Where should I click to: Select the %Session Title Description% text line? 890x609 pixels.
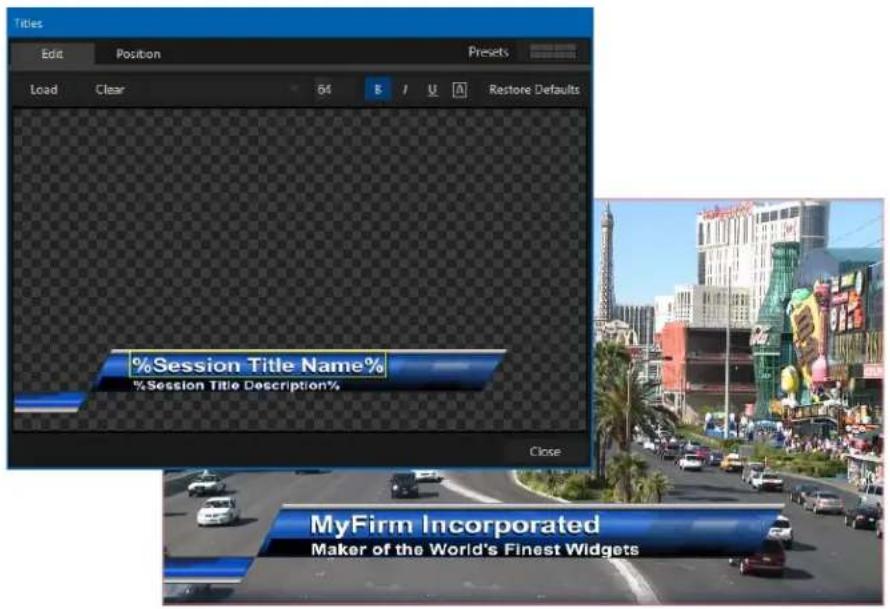[236, 385]
